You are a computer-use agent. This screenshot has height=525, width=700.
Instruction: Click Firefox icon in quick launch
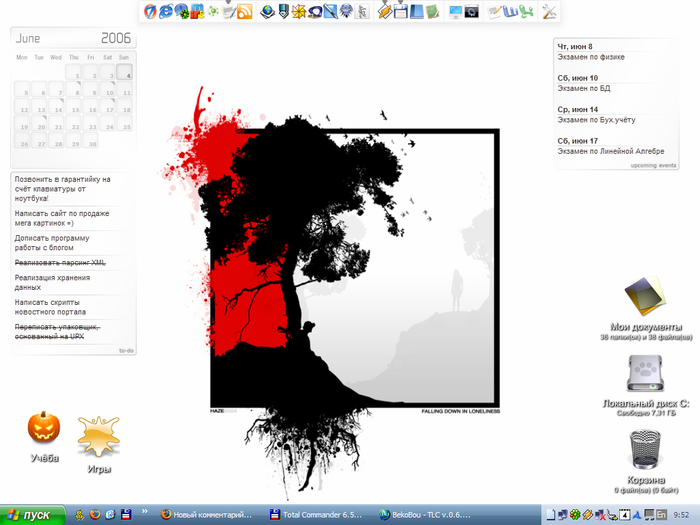[95, 514]
